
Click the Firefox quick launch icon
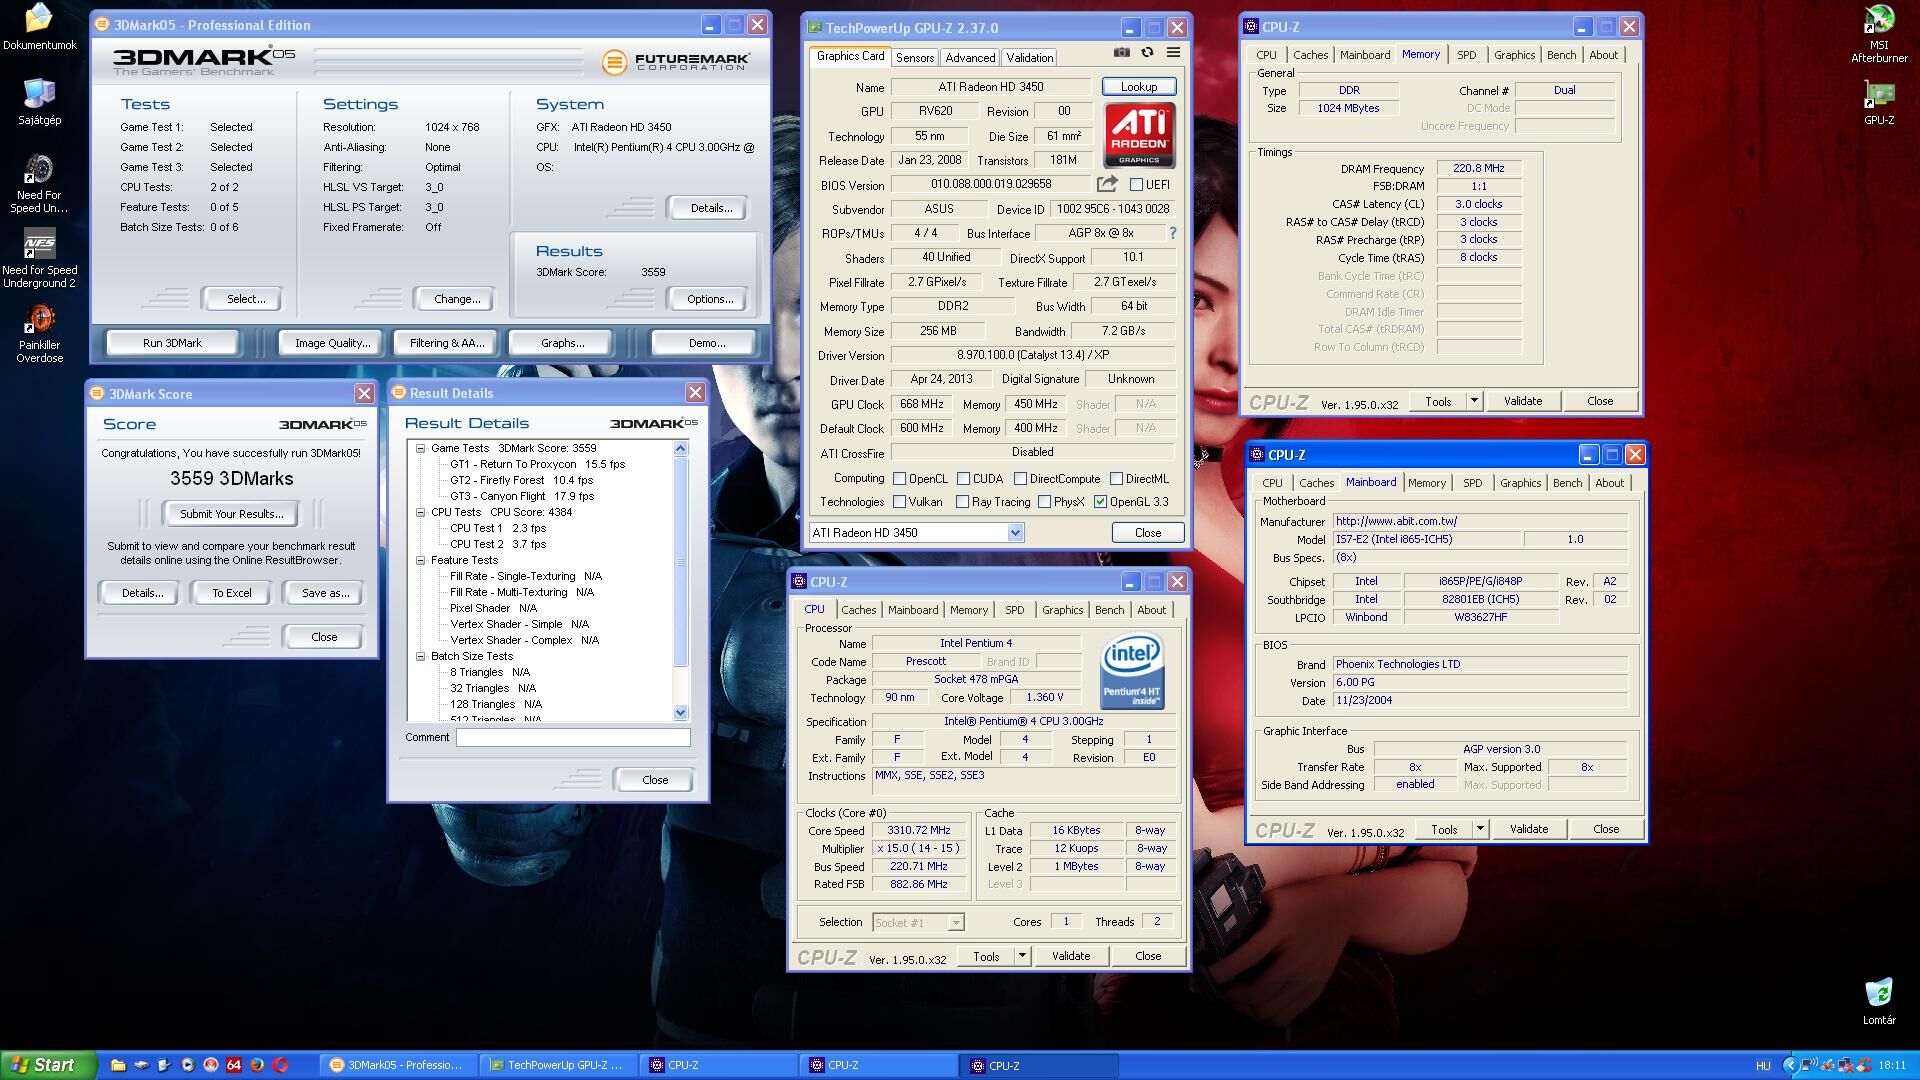(x=257, y=1065)
